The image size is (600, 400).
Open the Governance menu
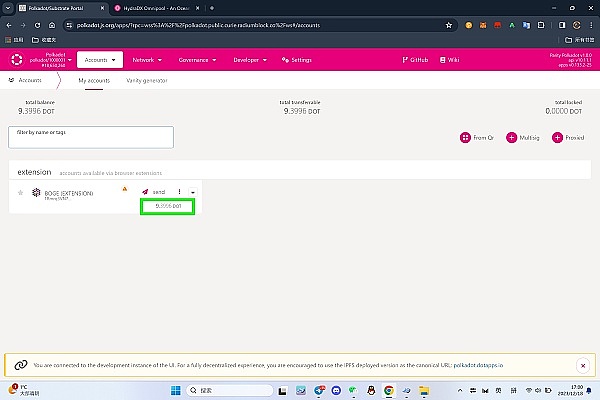click(197, 60)
